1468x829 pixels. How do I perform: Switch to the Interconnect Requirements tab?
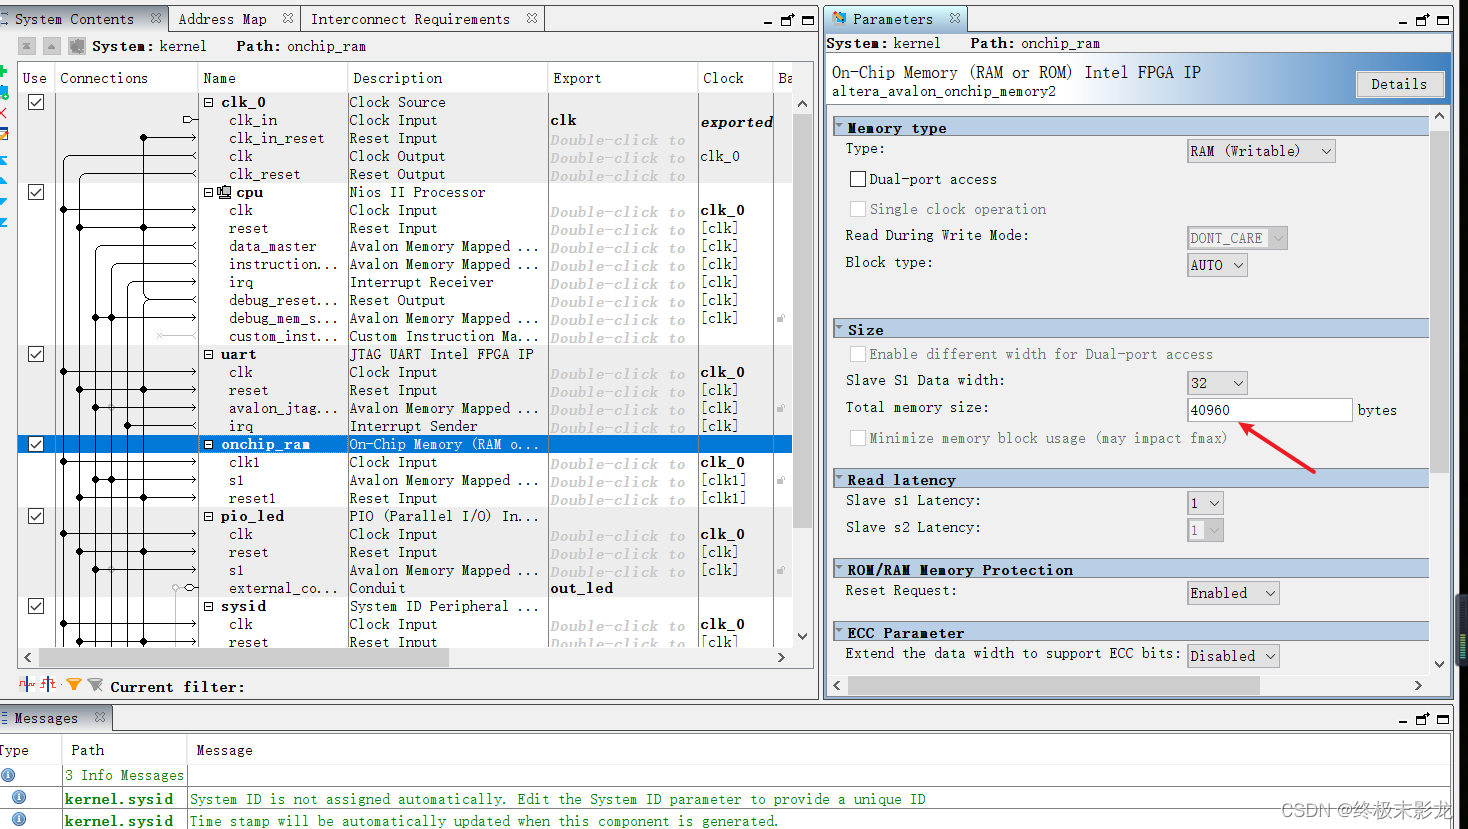pos(410,19)
